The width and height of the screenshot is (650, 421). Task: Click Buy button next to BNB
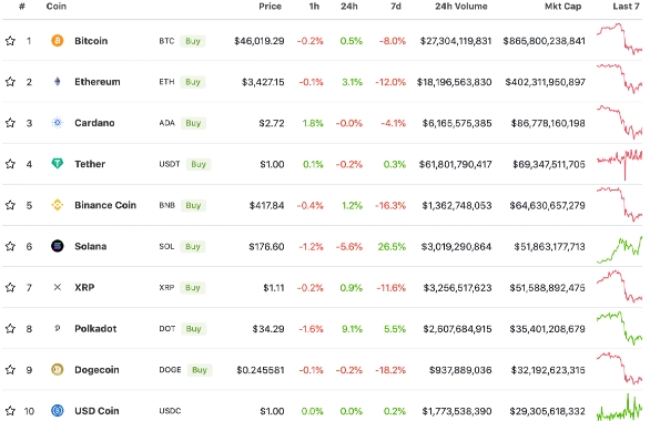193,205
